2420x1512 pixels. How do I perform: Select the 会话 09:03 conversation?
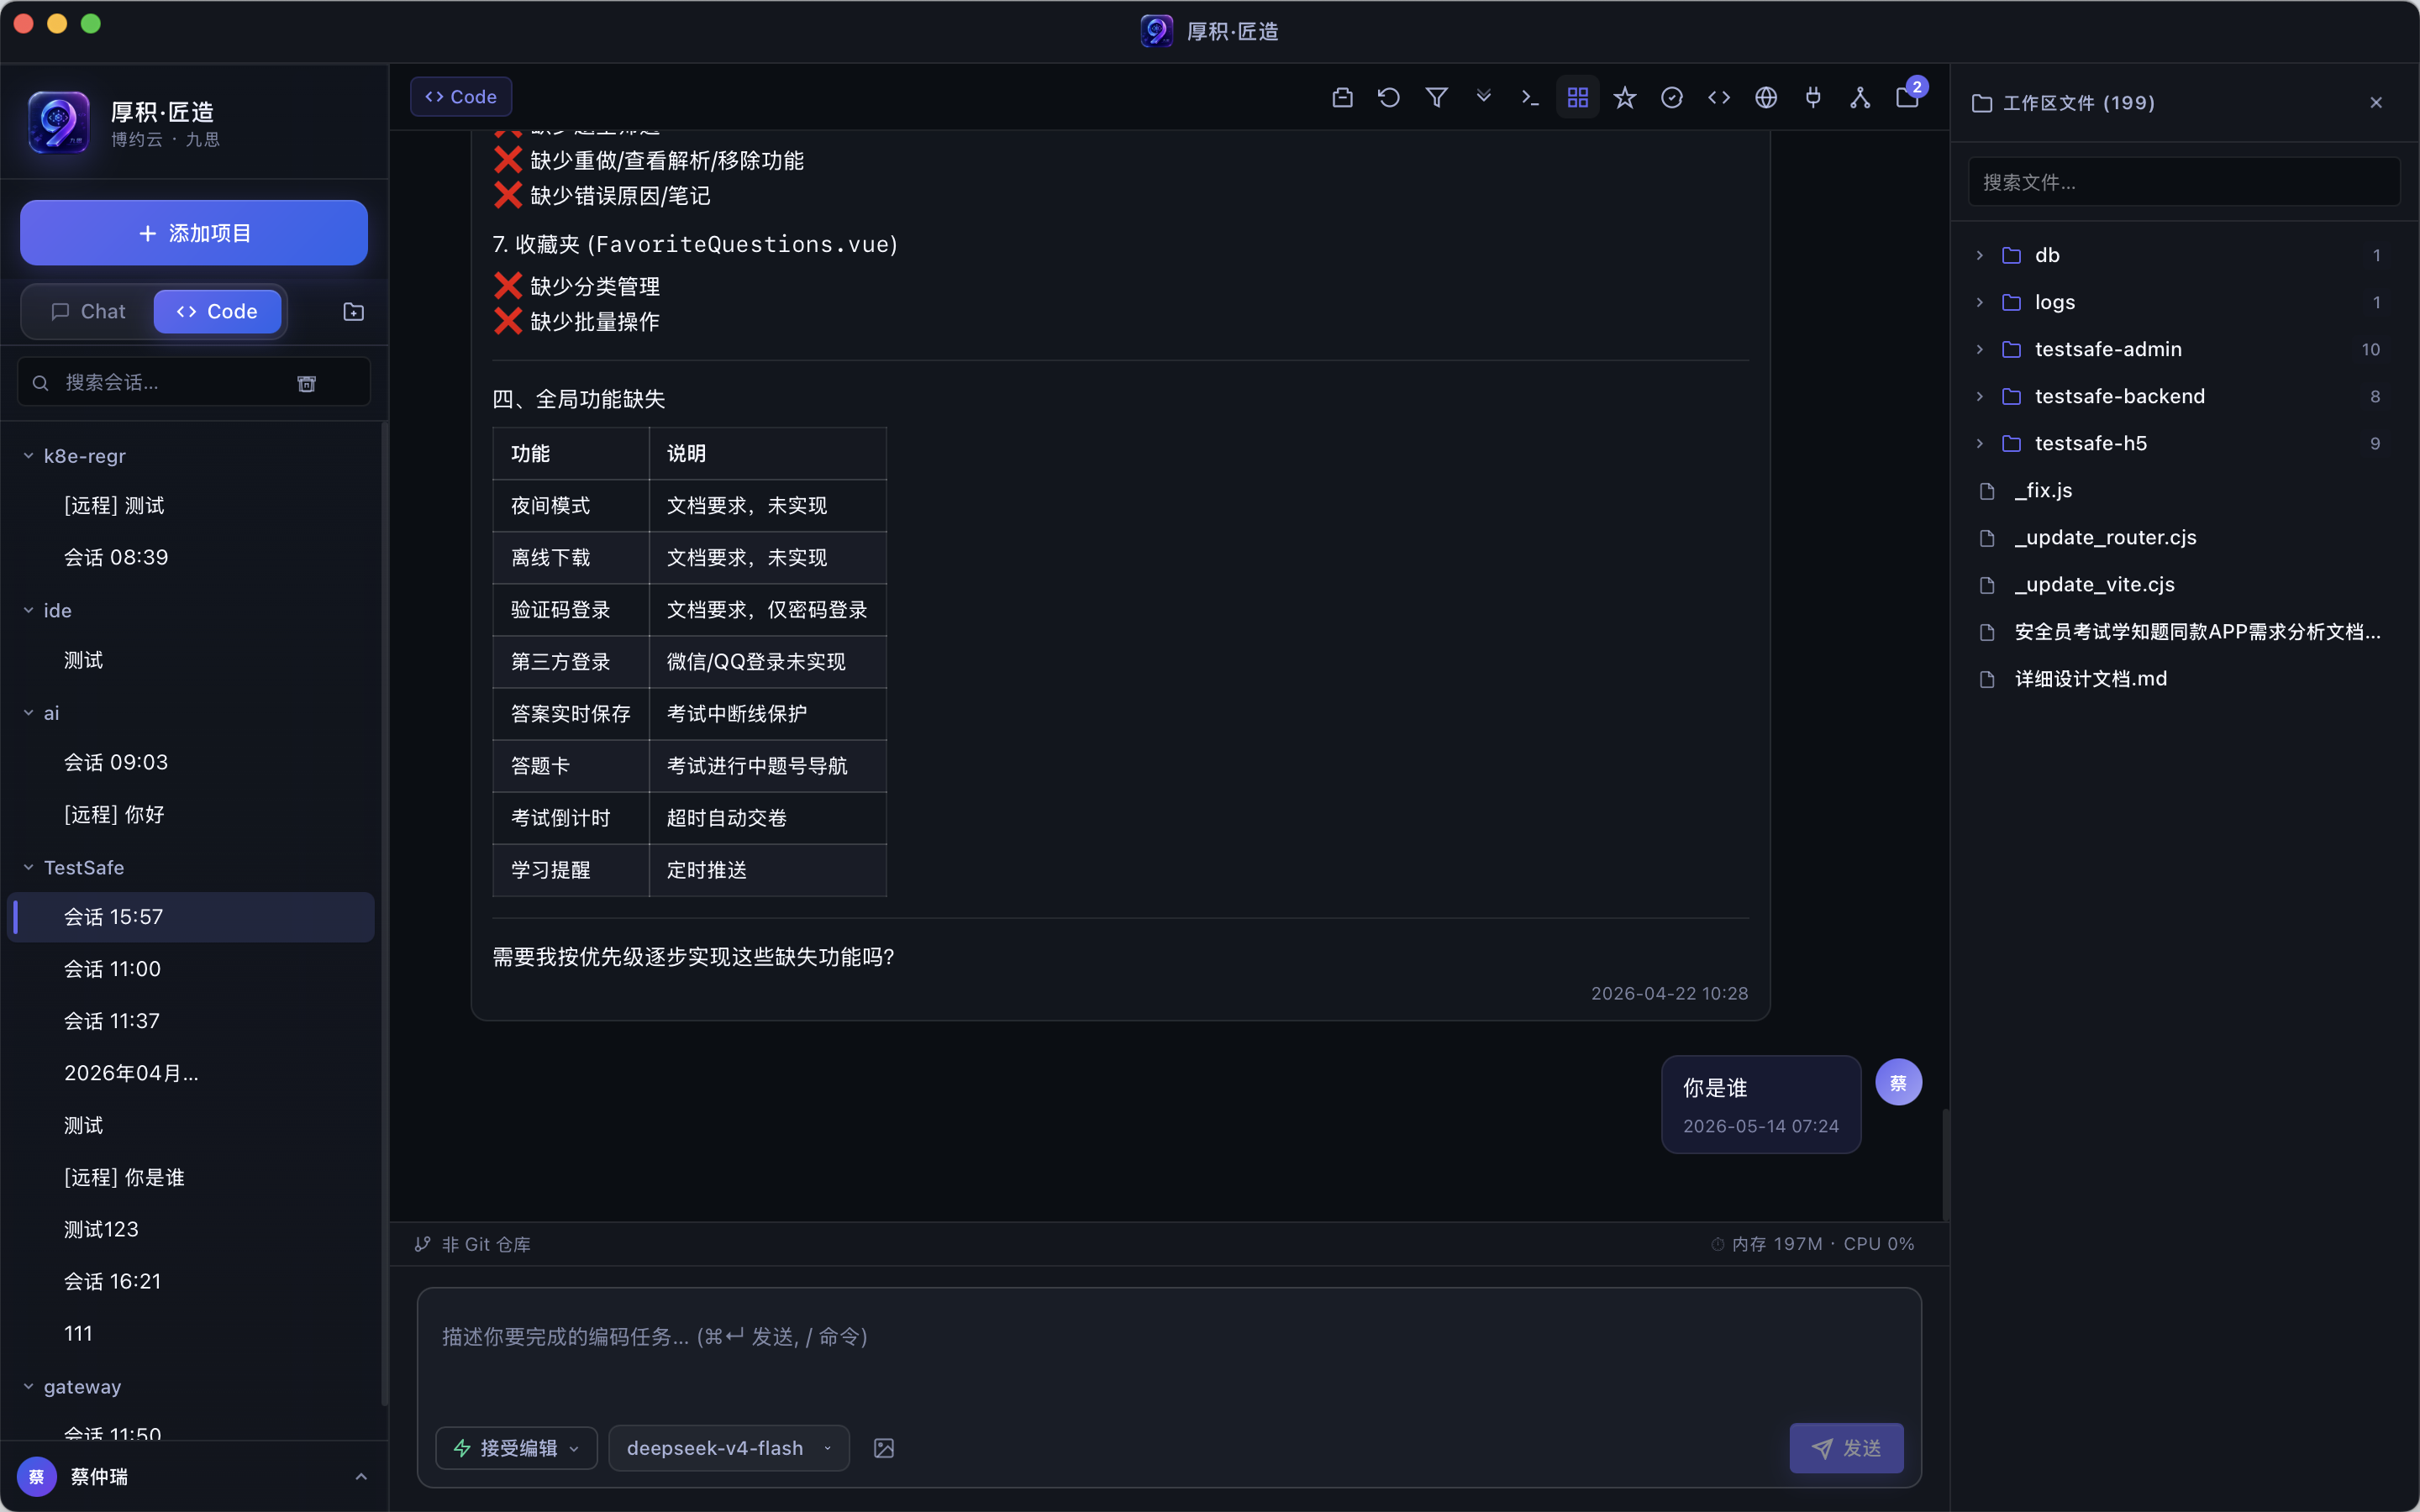coord(192,763)
